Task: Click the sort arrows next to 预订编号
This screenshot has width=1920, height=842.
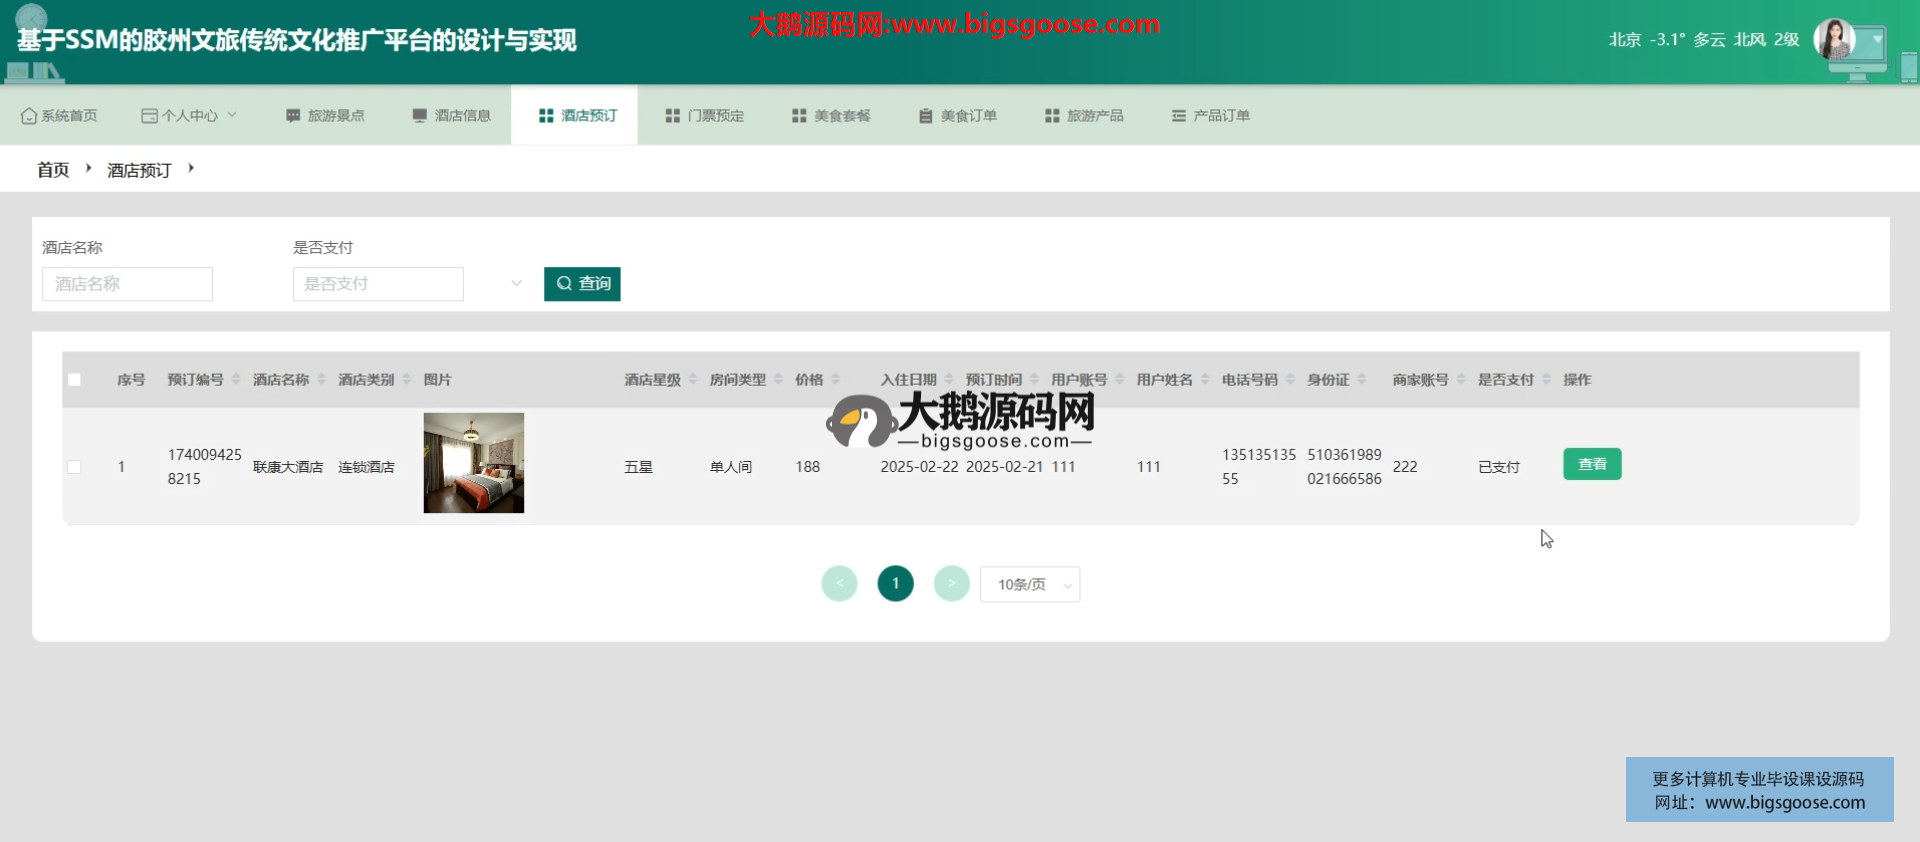Action: pyautogui.click(x=236, y=379)
